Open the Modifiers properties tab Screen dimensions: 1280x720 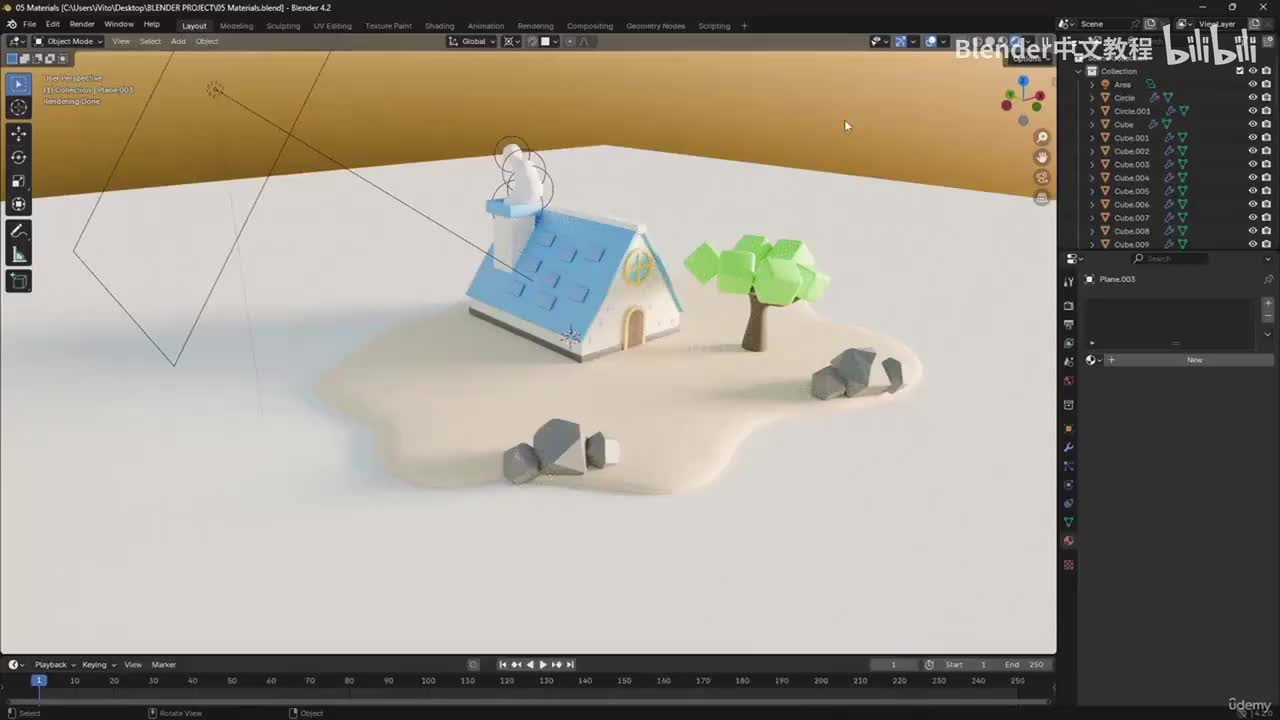pyautogui.click(x=1068, y=447)
